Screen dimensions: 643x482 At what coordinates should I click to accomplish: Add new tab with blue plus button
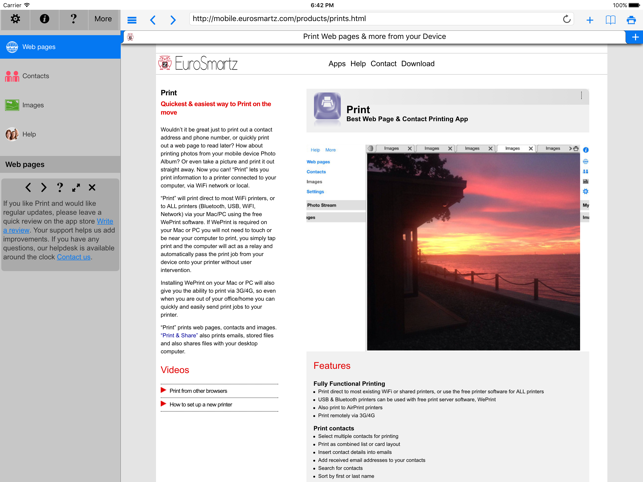point(635,37)
